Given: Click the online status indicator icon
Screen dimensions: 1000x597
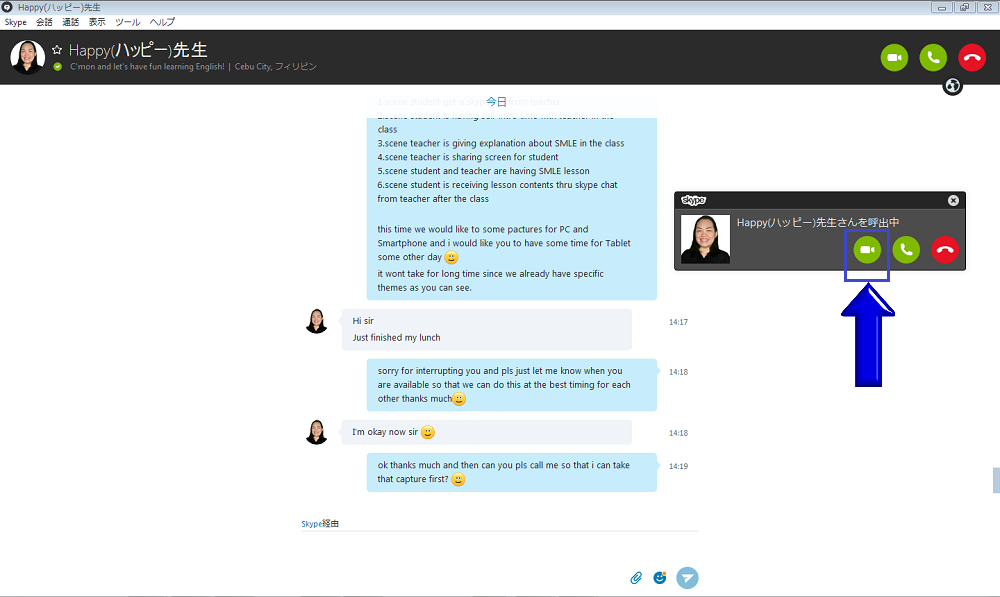Looking at the screenshot, I should click(57, 67).
